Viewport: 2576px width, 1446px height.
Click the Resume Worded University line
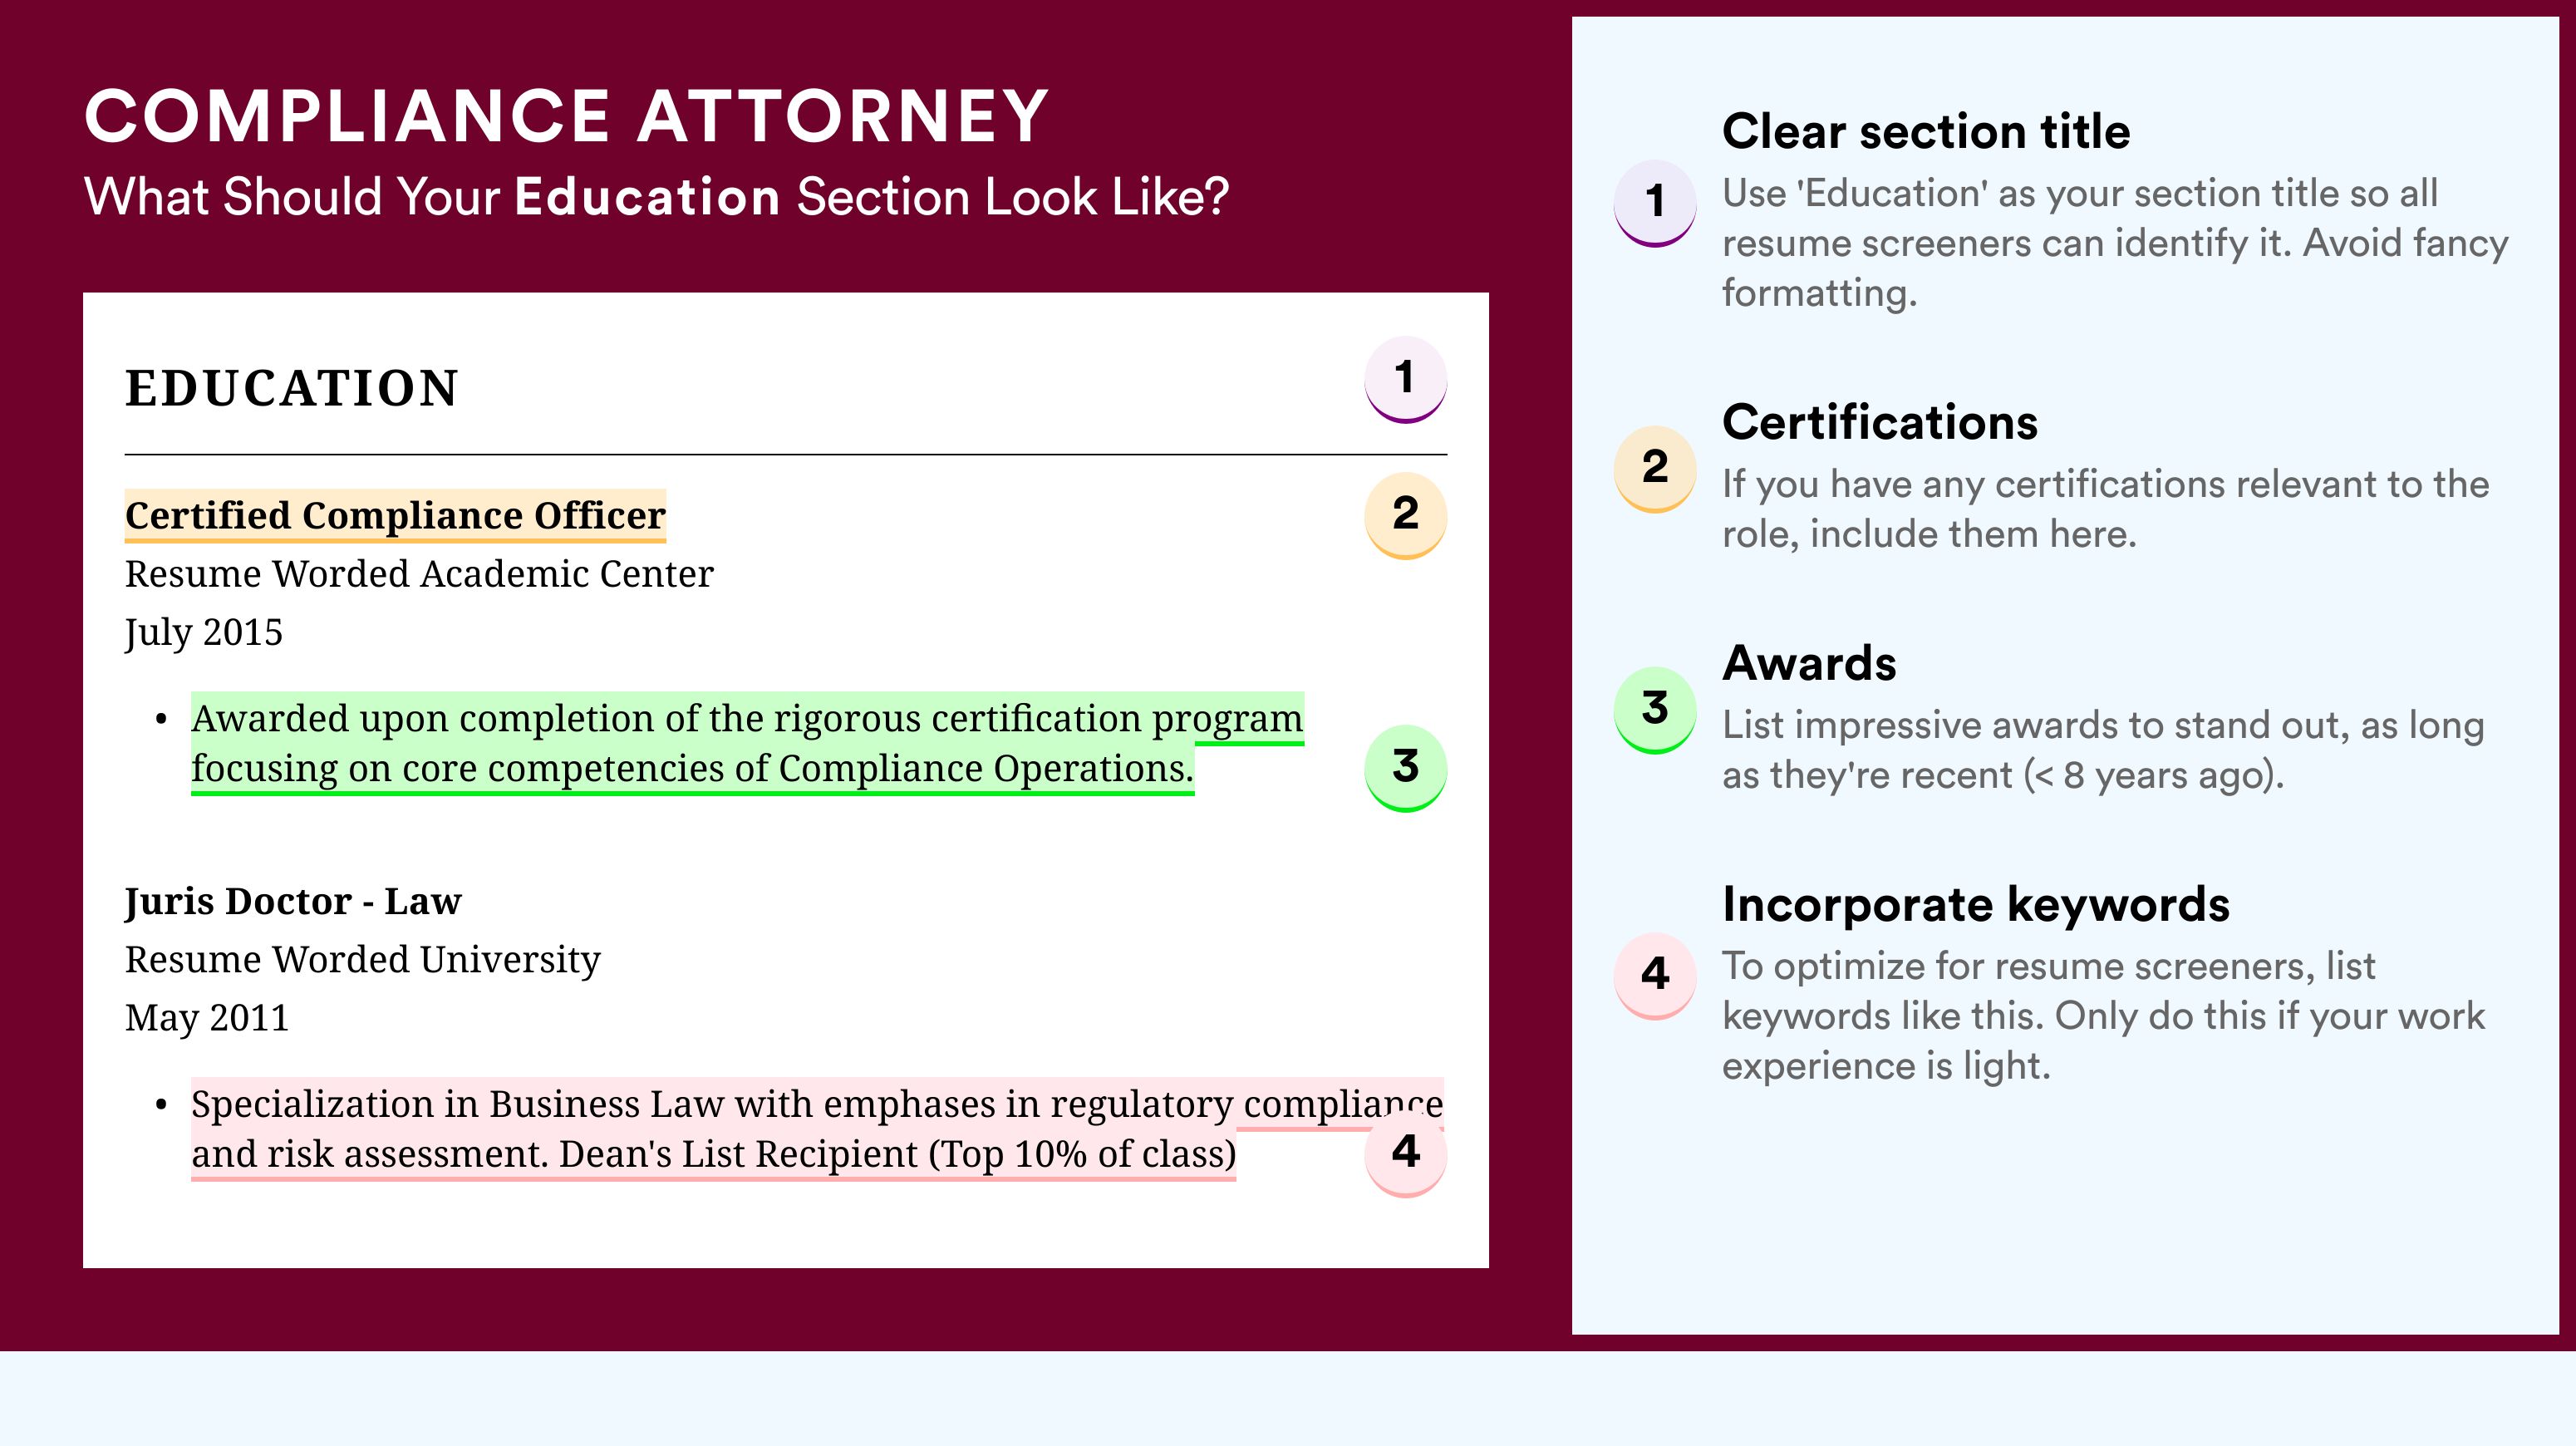coord(362,960)
